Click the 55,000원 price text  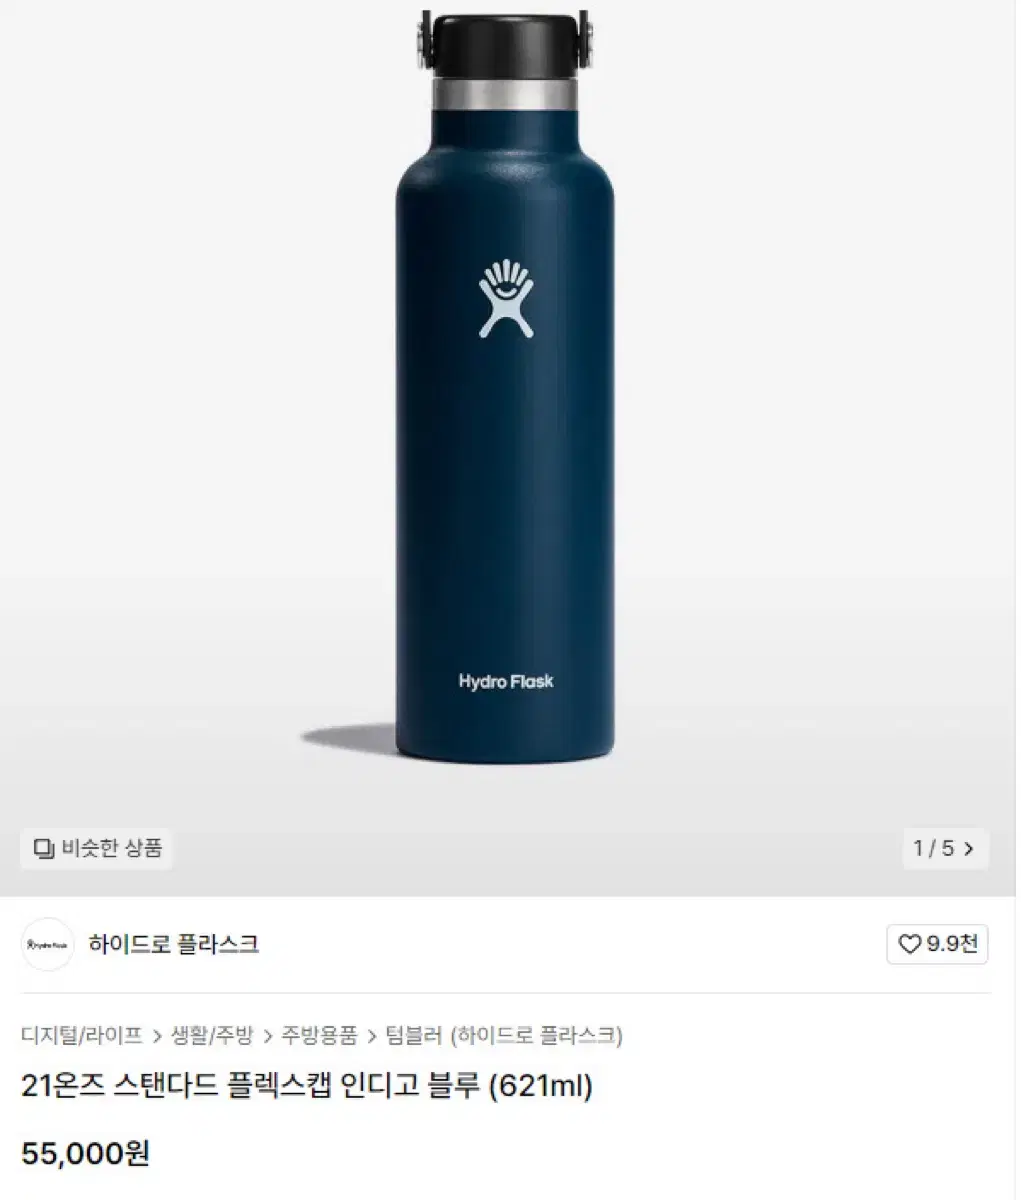(x=86, y=1153)
